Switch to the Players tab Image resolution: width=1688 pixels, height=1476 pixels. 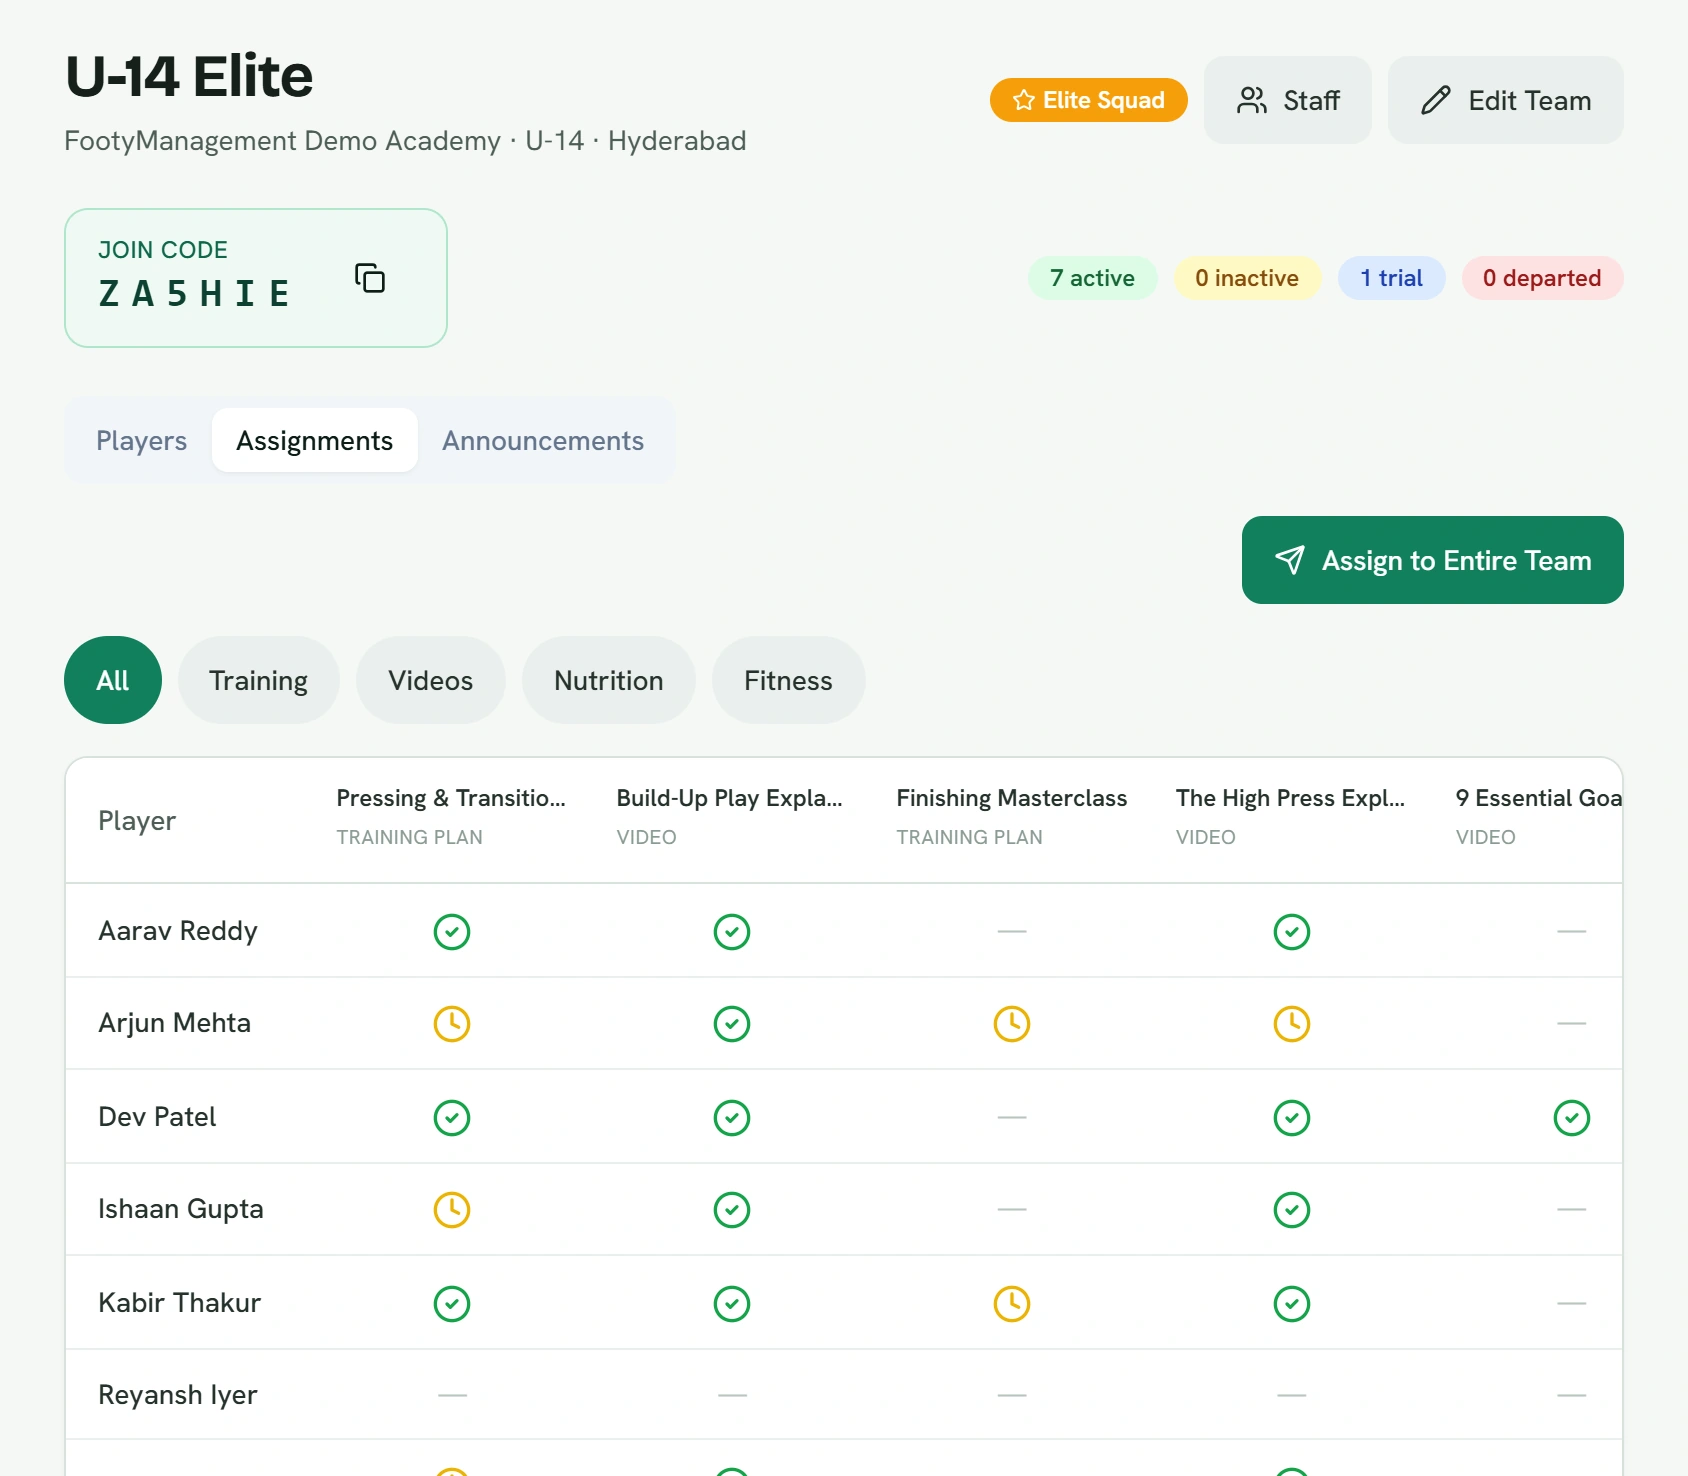[x=141, y=440]
